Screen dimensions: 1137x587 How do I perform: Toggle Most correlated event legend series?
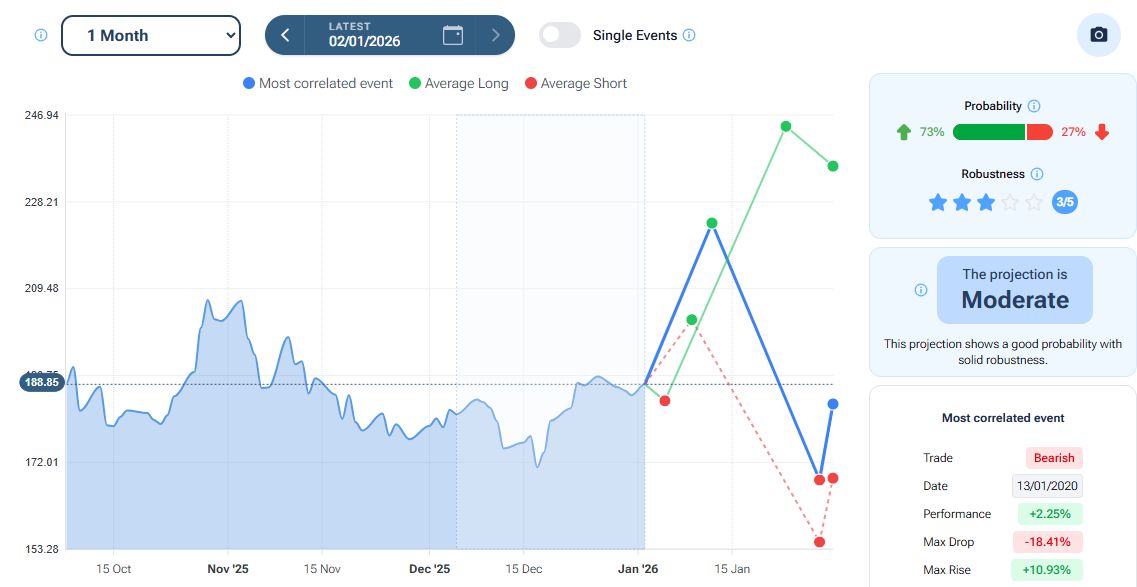click(318, 83)
